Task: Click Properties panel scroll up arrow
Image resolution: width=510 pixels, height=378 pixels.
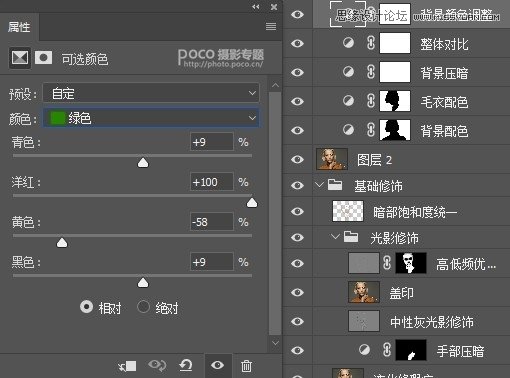Action: point(275,86)
